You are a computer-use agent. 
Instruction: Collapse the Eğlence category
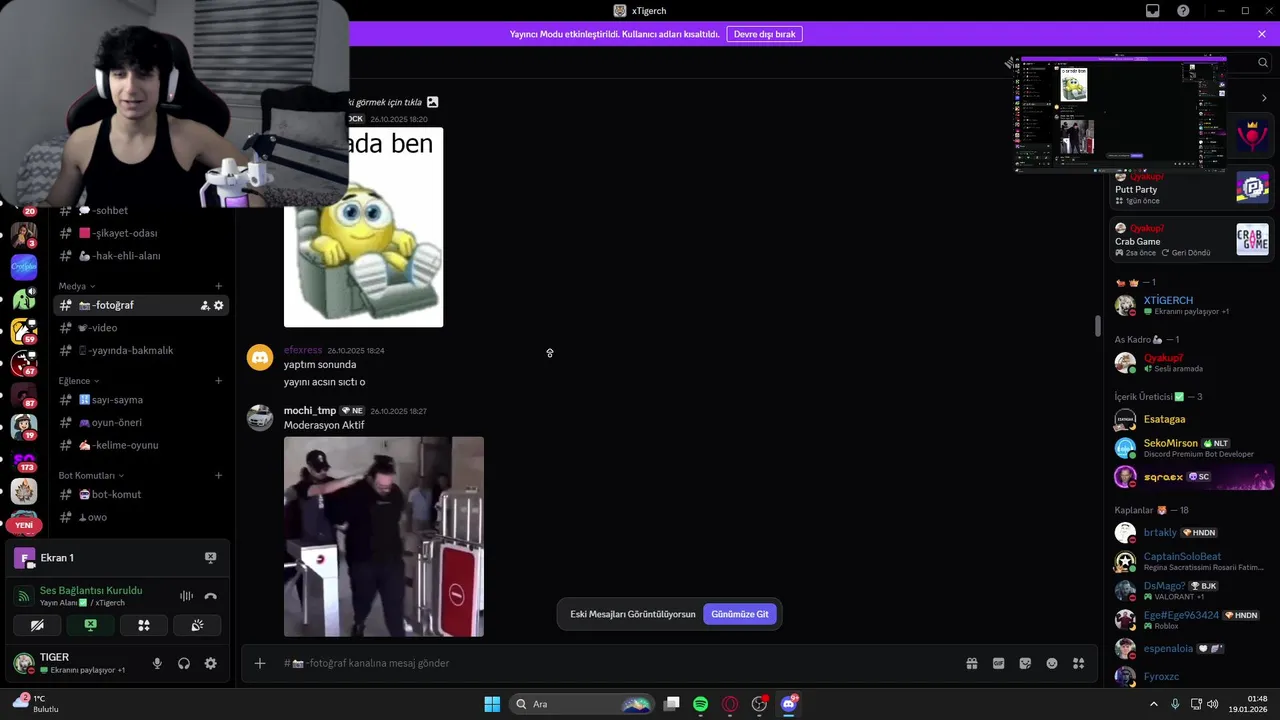coord(80,381)
